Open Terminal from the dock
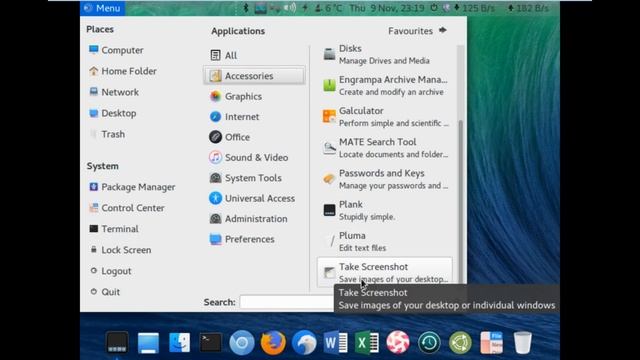Viewport: 640px width, 360px height. [211, 342]
